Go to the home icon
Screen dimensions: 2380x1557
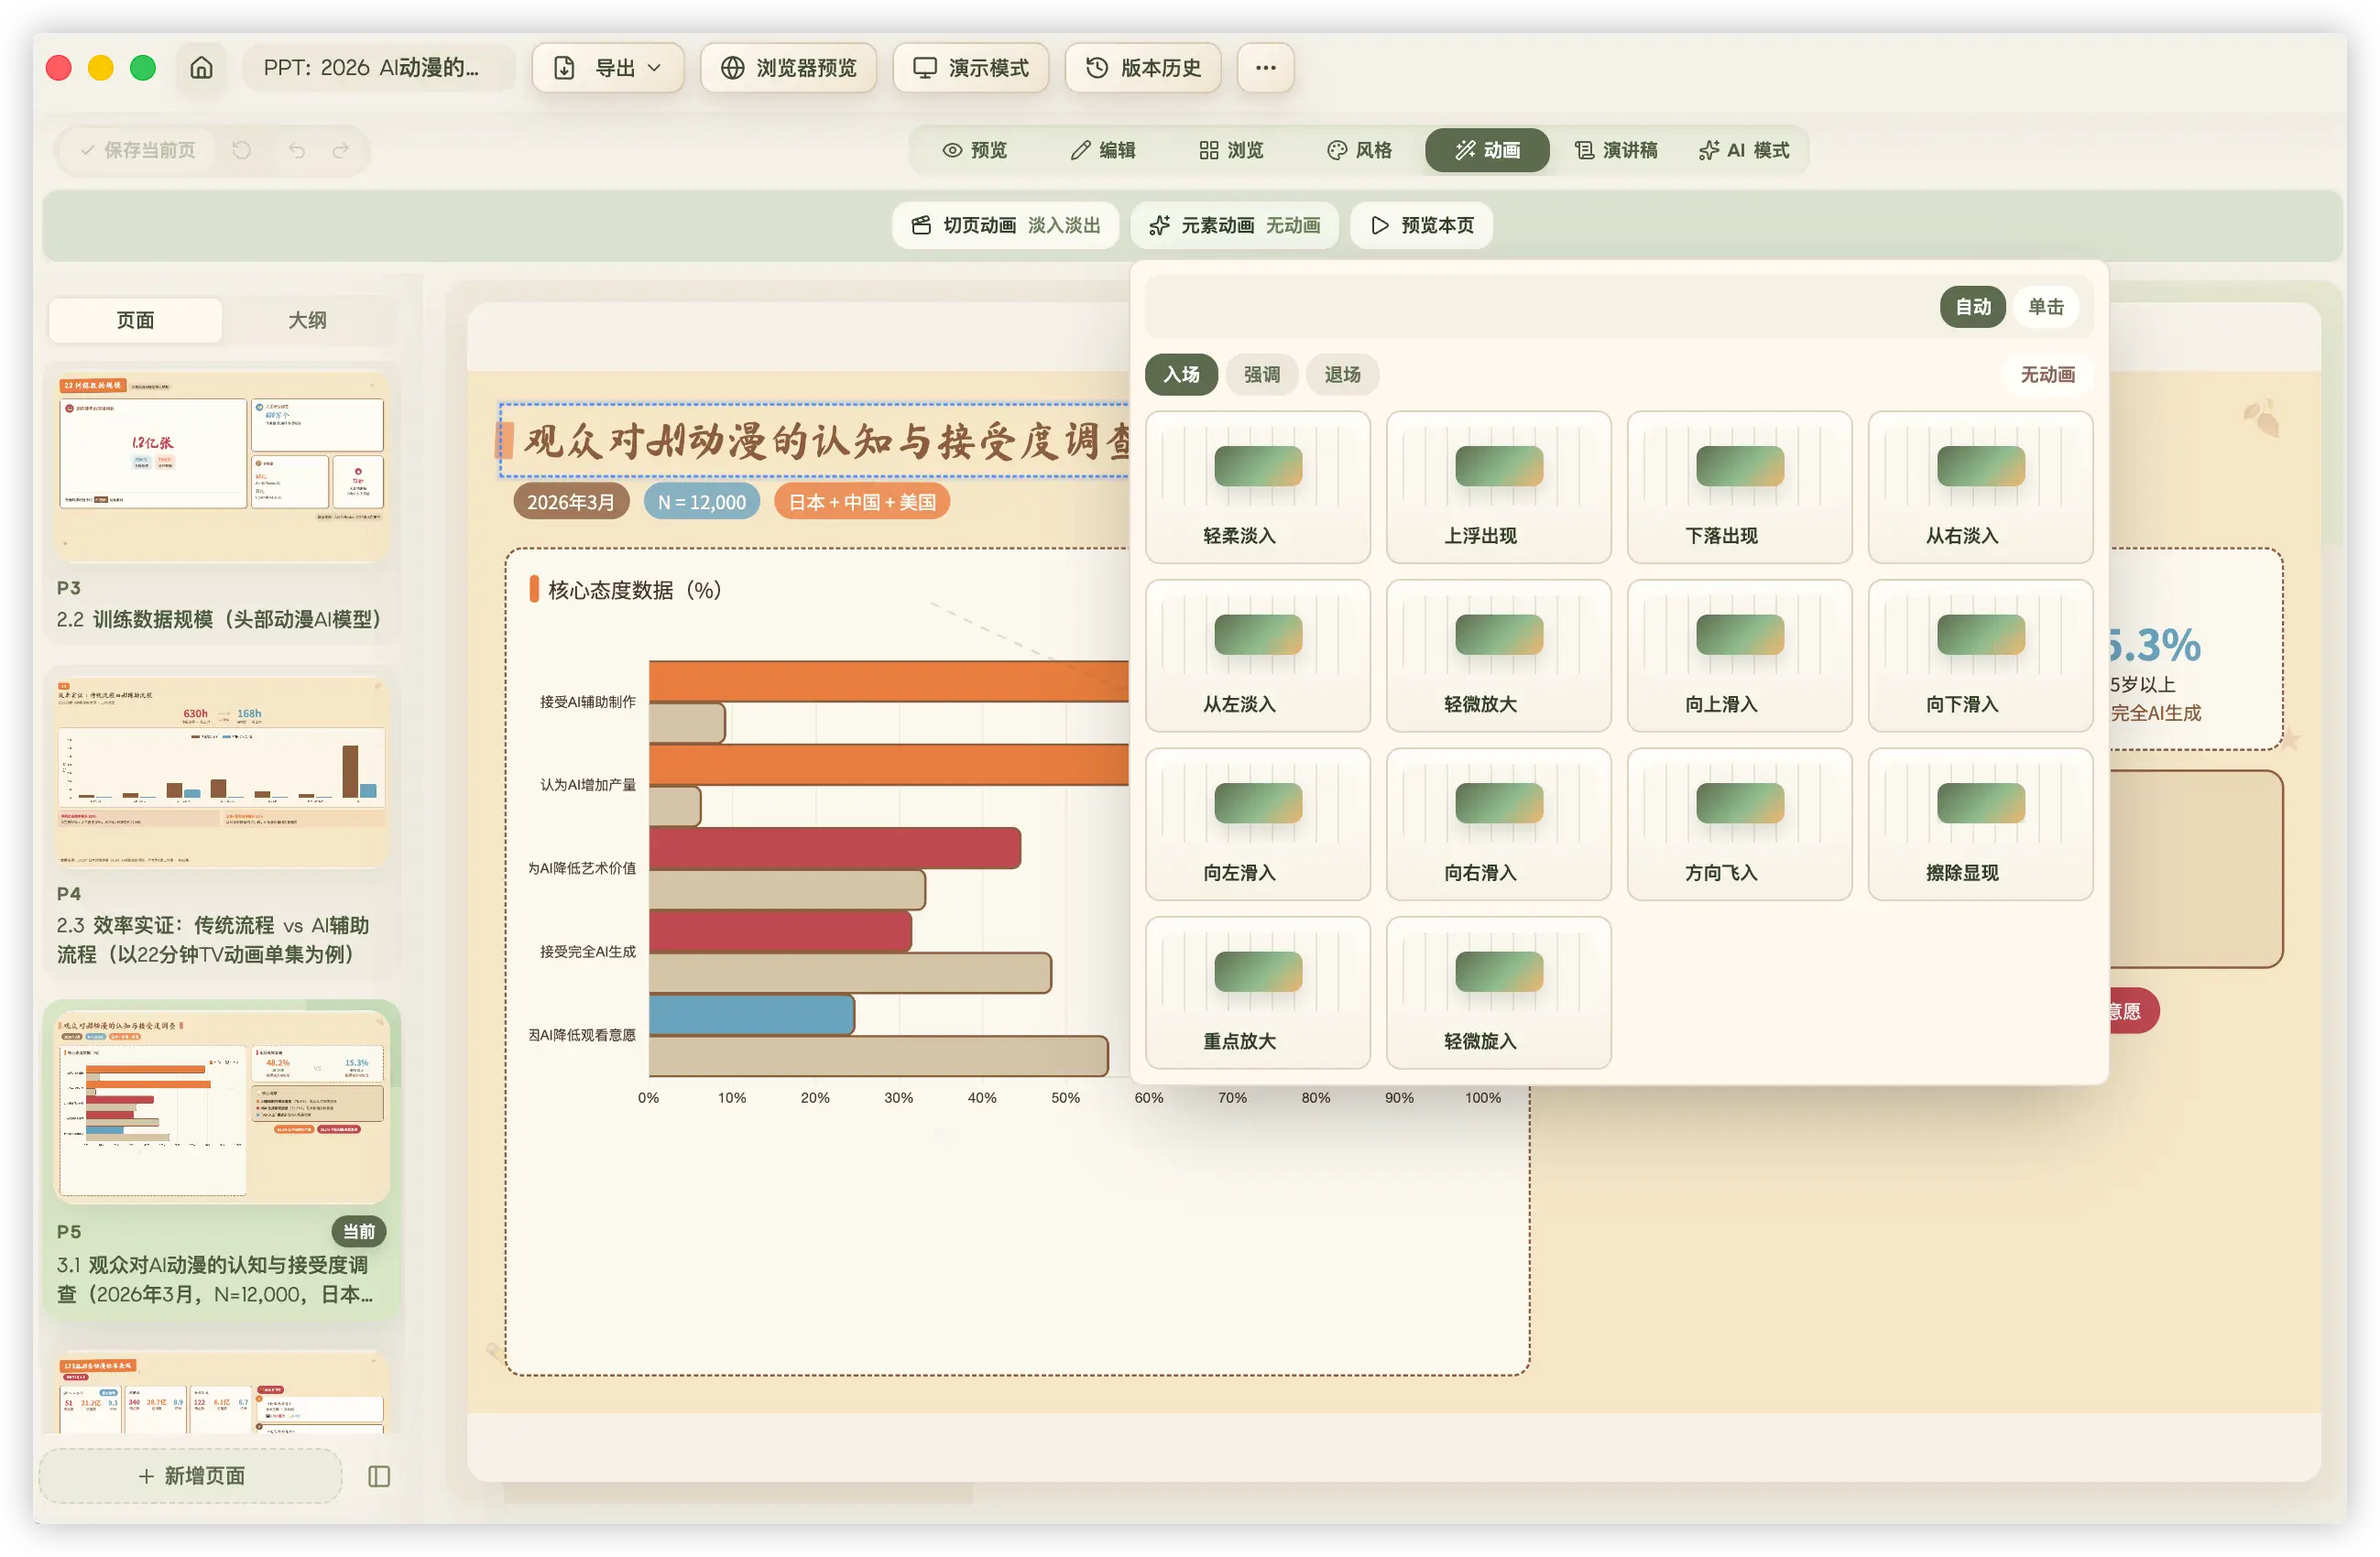pos(201,67)
